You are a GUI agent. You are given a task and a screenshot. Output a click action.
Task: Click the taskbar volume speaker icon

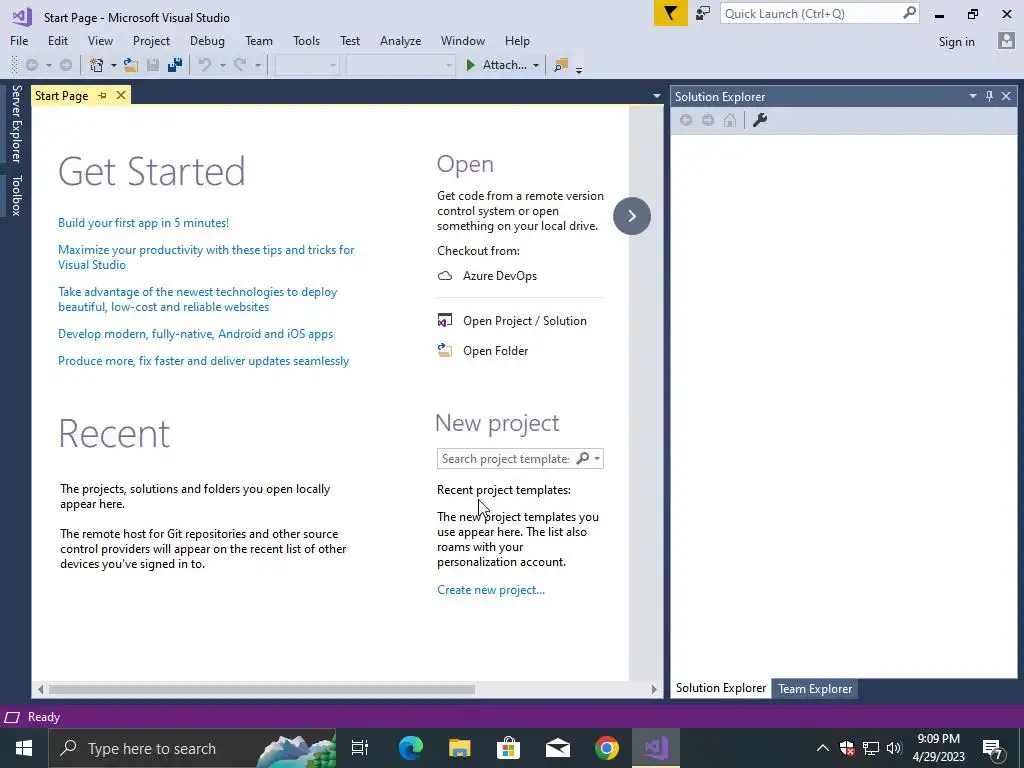pos(894,748)
